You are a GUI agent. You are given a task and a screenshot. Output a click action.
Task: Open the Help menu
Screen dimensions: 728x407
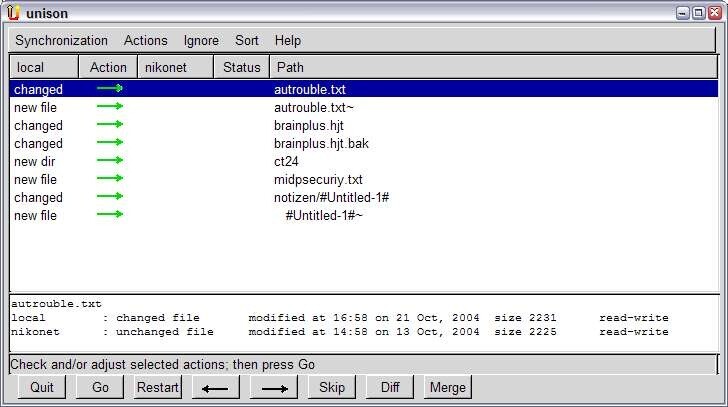[287, 41]
